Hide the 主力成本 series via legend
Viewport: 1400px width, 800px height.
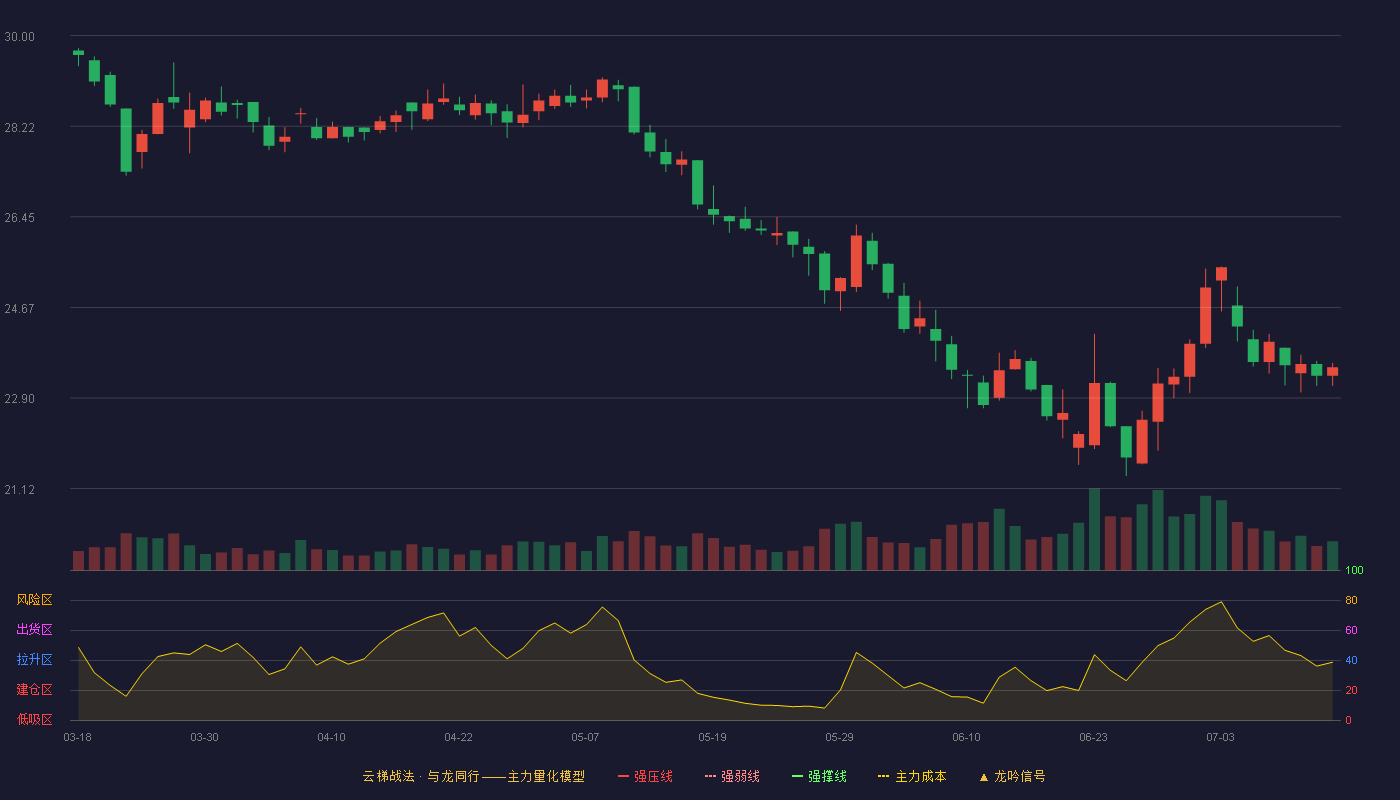pyautogui.click(x=912, y=776)
